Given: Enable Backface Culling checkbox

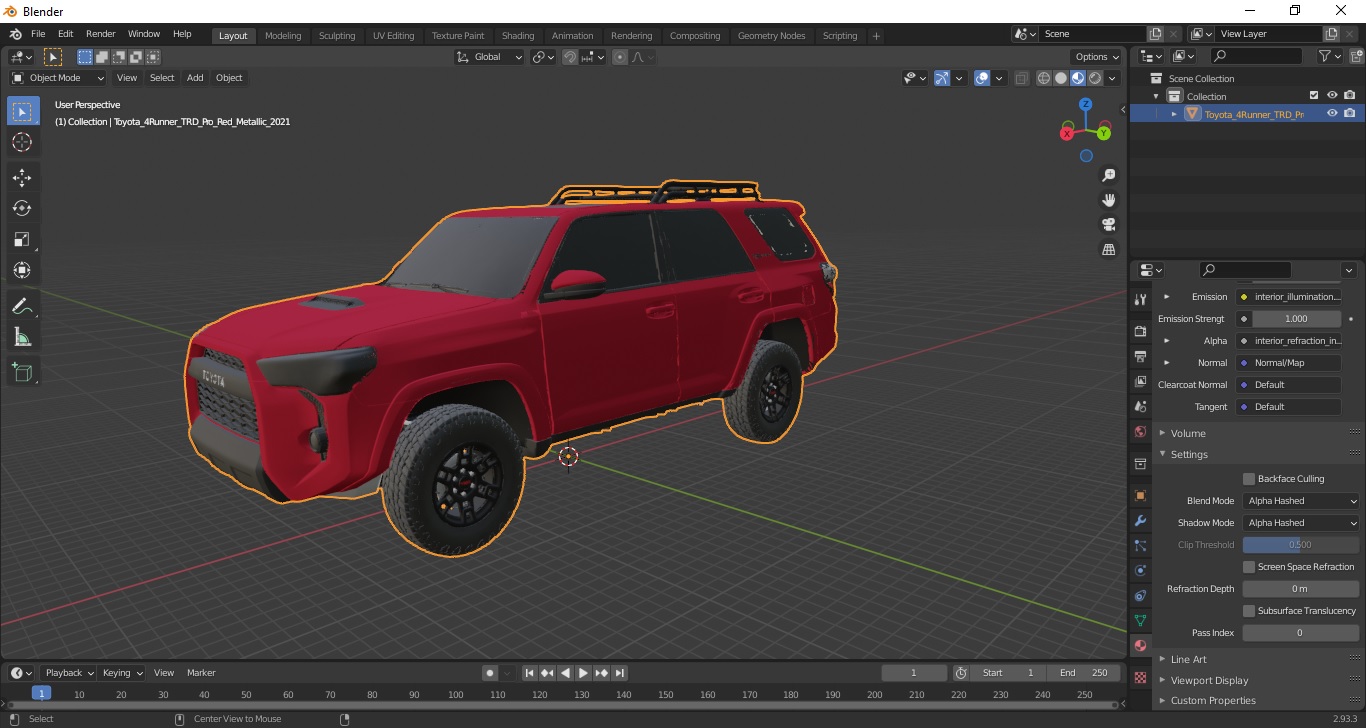Looking at the screenshot, I should pyautogui.click(x=1249, y=479).
